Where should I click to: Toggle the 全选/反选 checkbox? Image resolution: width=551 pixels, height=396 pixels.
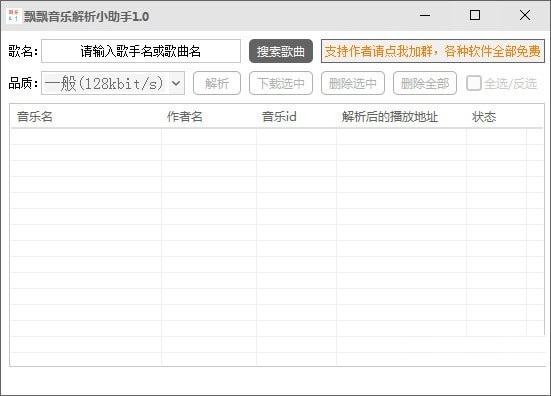click(x=473, y=84)
